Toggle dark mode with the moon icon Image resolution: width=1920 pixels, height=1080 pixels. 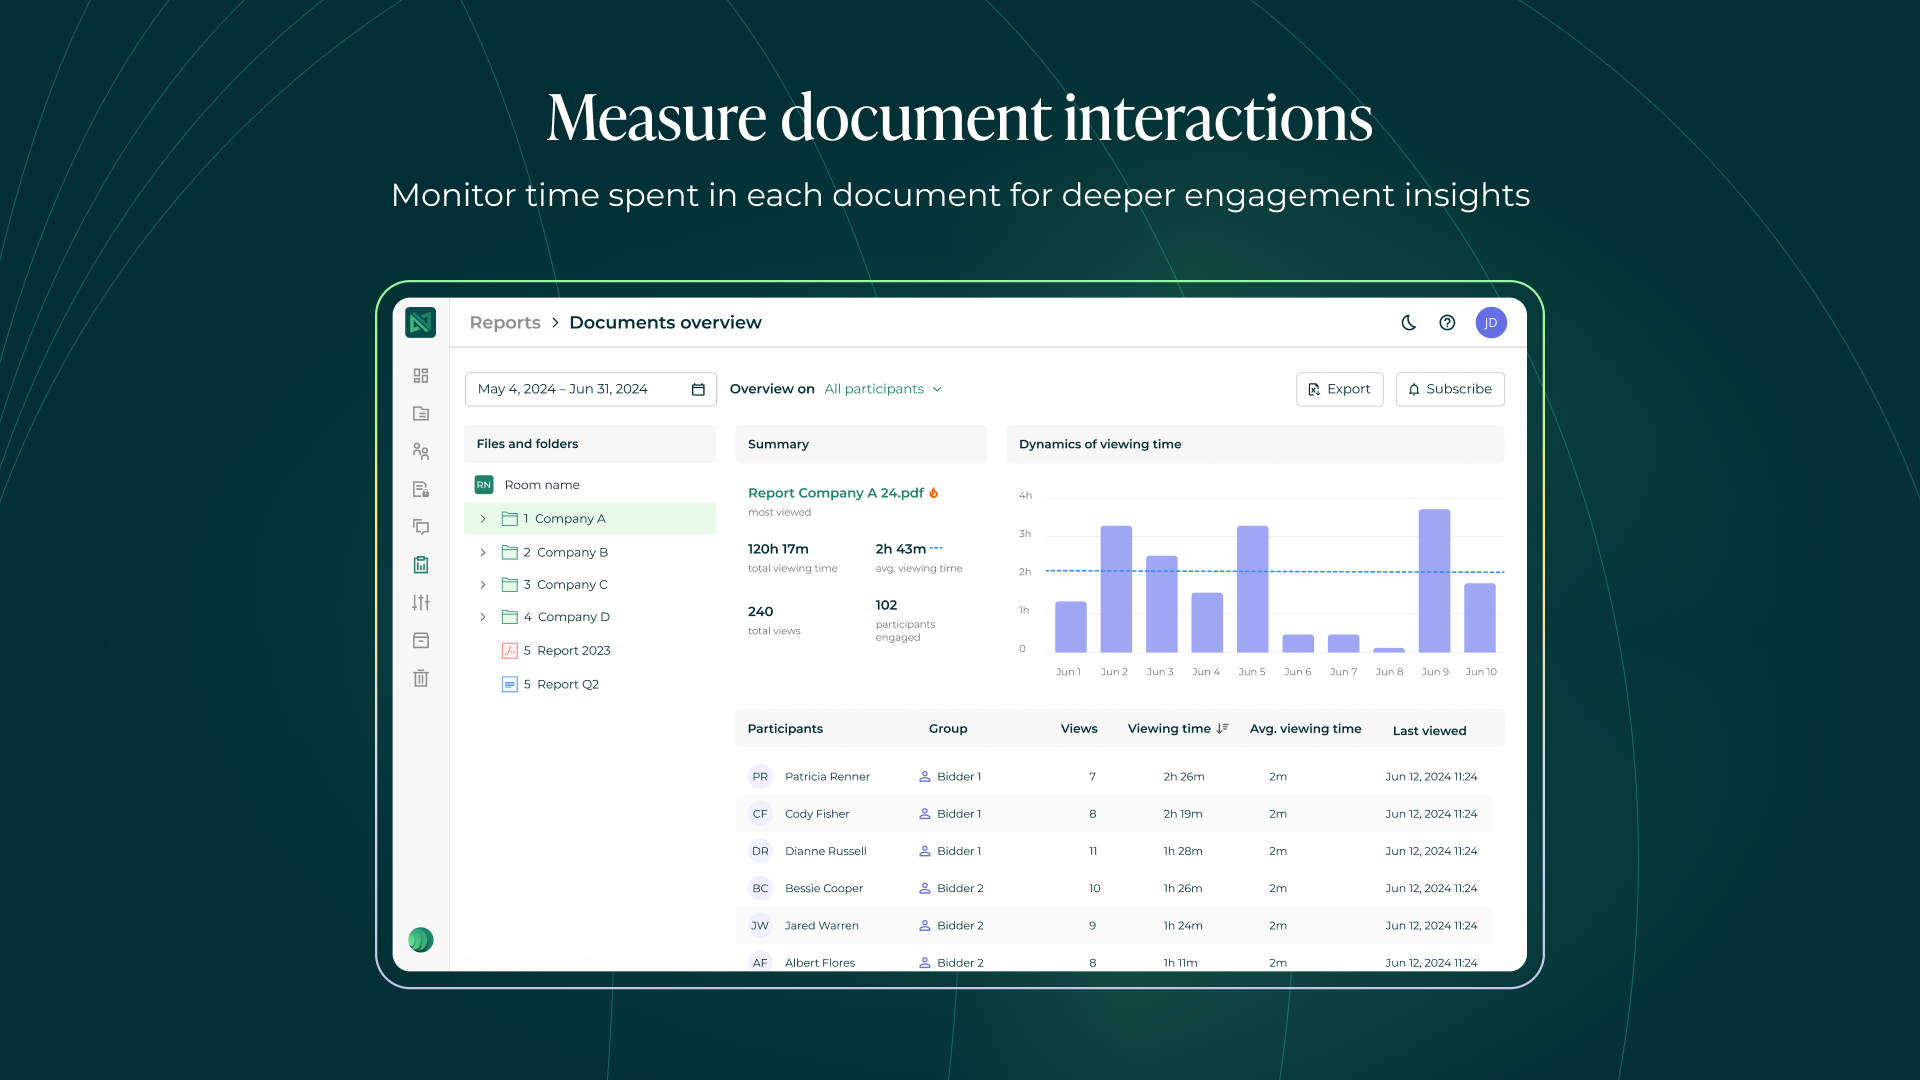1408,322
